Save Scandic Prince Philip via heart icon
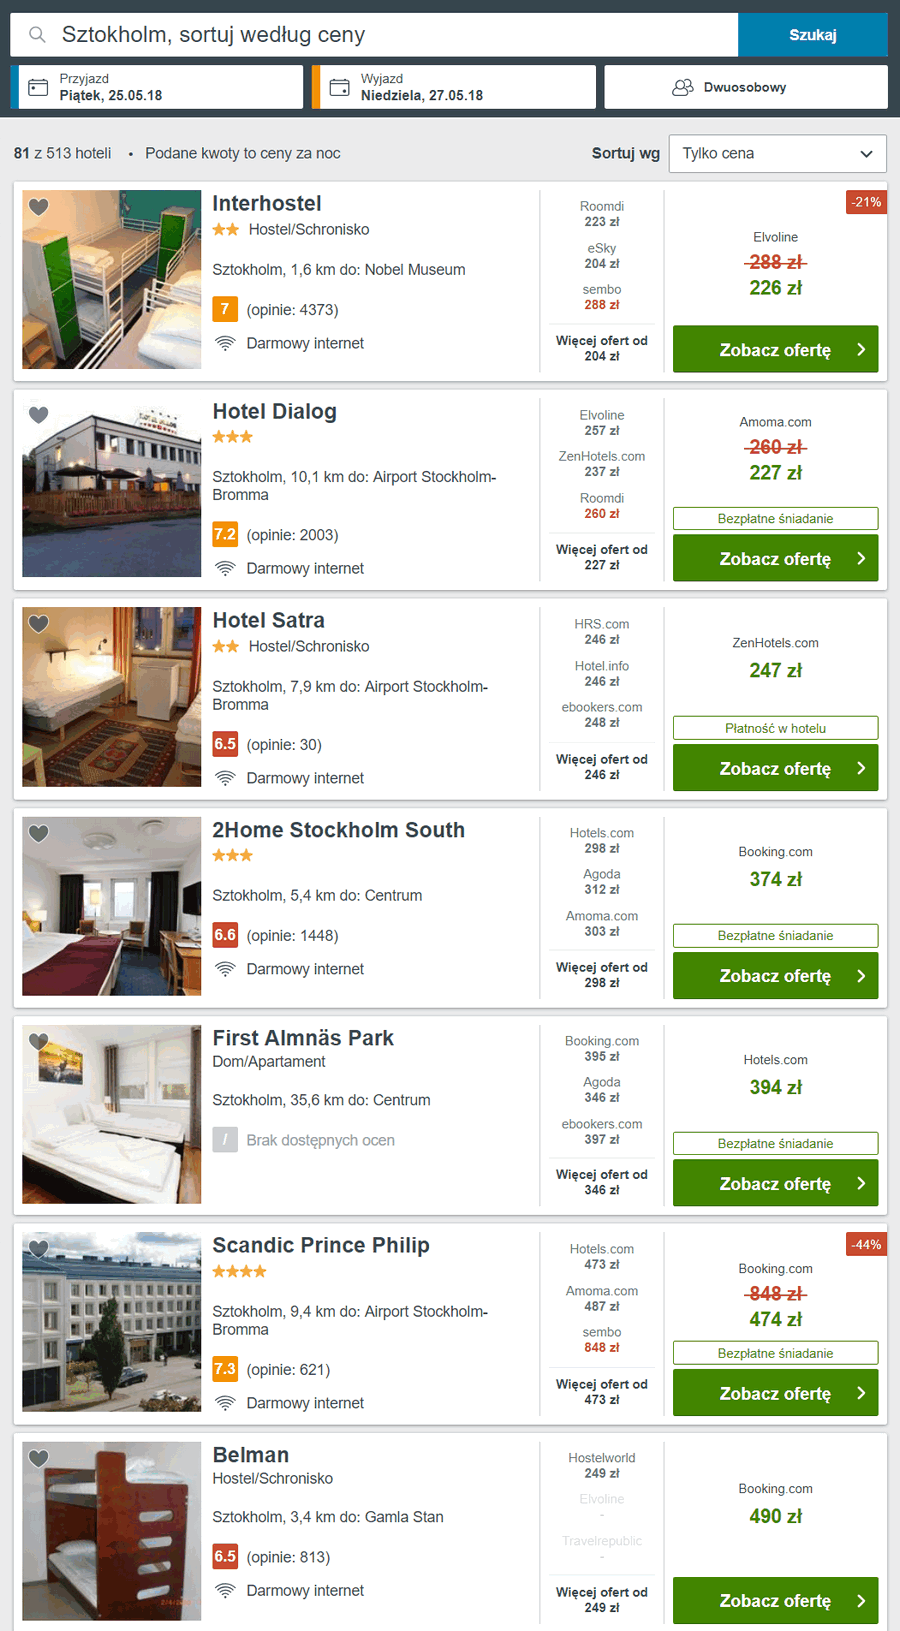The height and width of the screenshot is (1631, 900). (38, 1249)
